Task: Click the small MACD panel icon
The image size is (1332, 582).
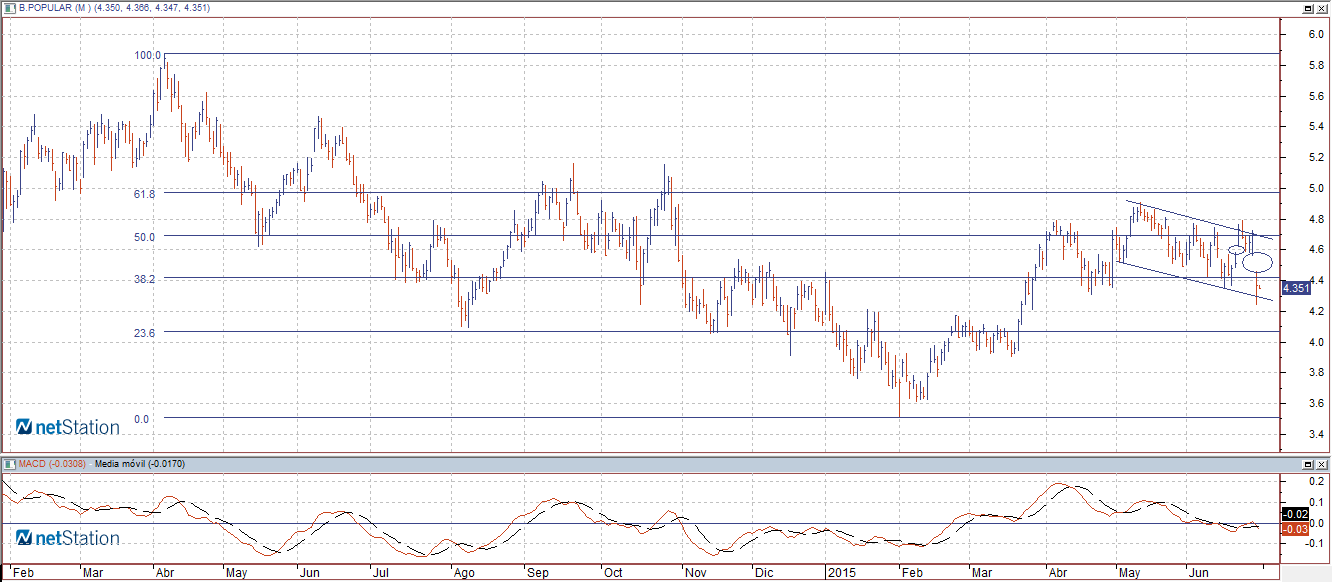Action: point(9,464)
